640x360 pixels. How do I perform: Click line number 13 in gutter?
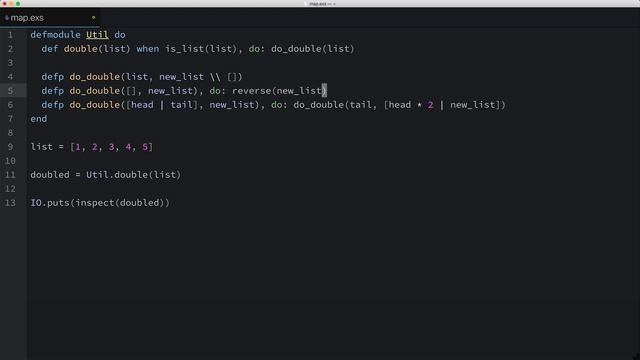click(x=10, y=203)
